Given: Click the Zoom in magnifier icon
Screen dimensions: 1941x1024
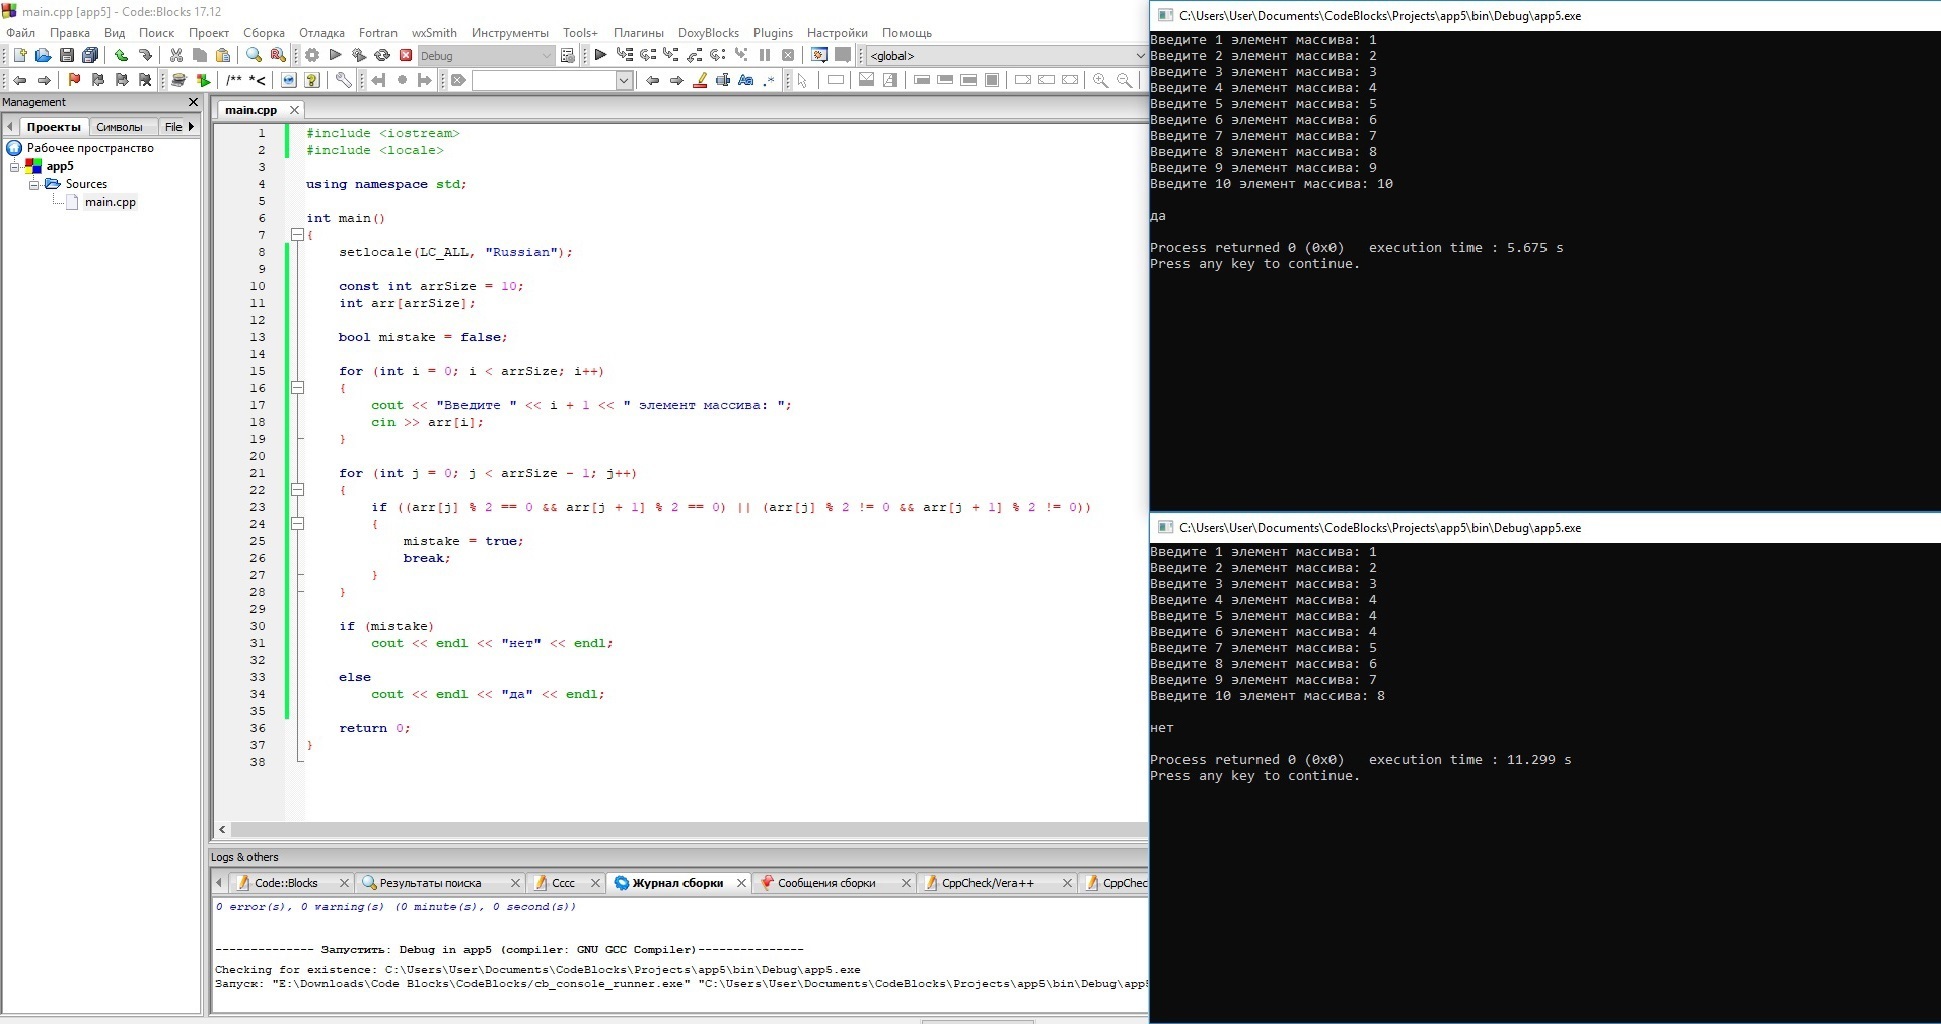Looking at the screenshot, I should pyautogui.click(x=1100, y=81).
